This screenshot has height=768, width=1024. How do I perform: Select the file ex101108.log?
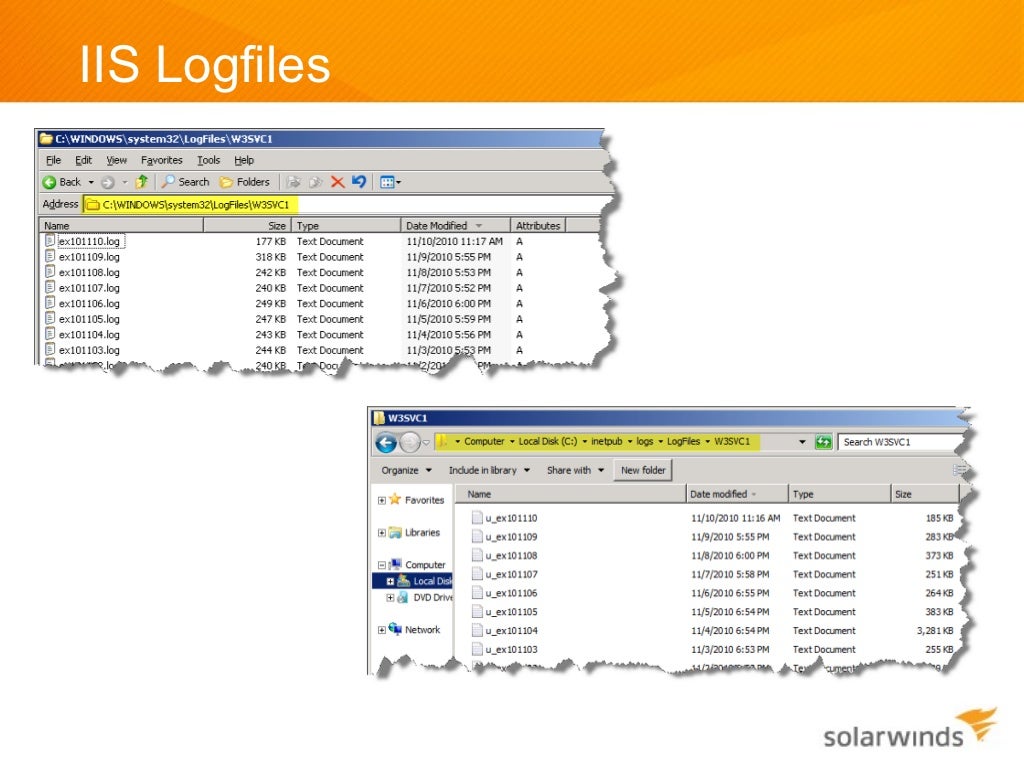point(89,272)
